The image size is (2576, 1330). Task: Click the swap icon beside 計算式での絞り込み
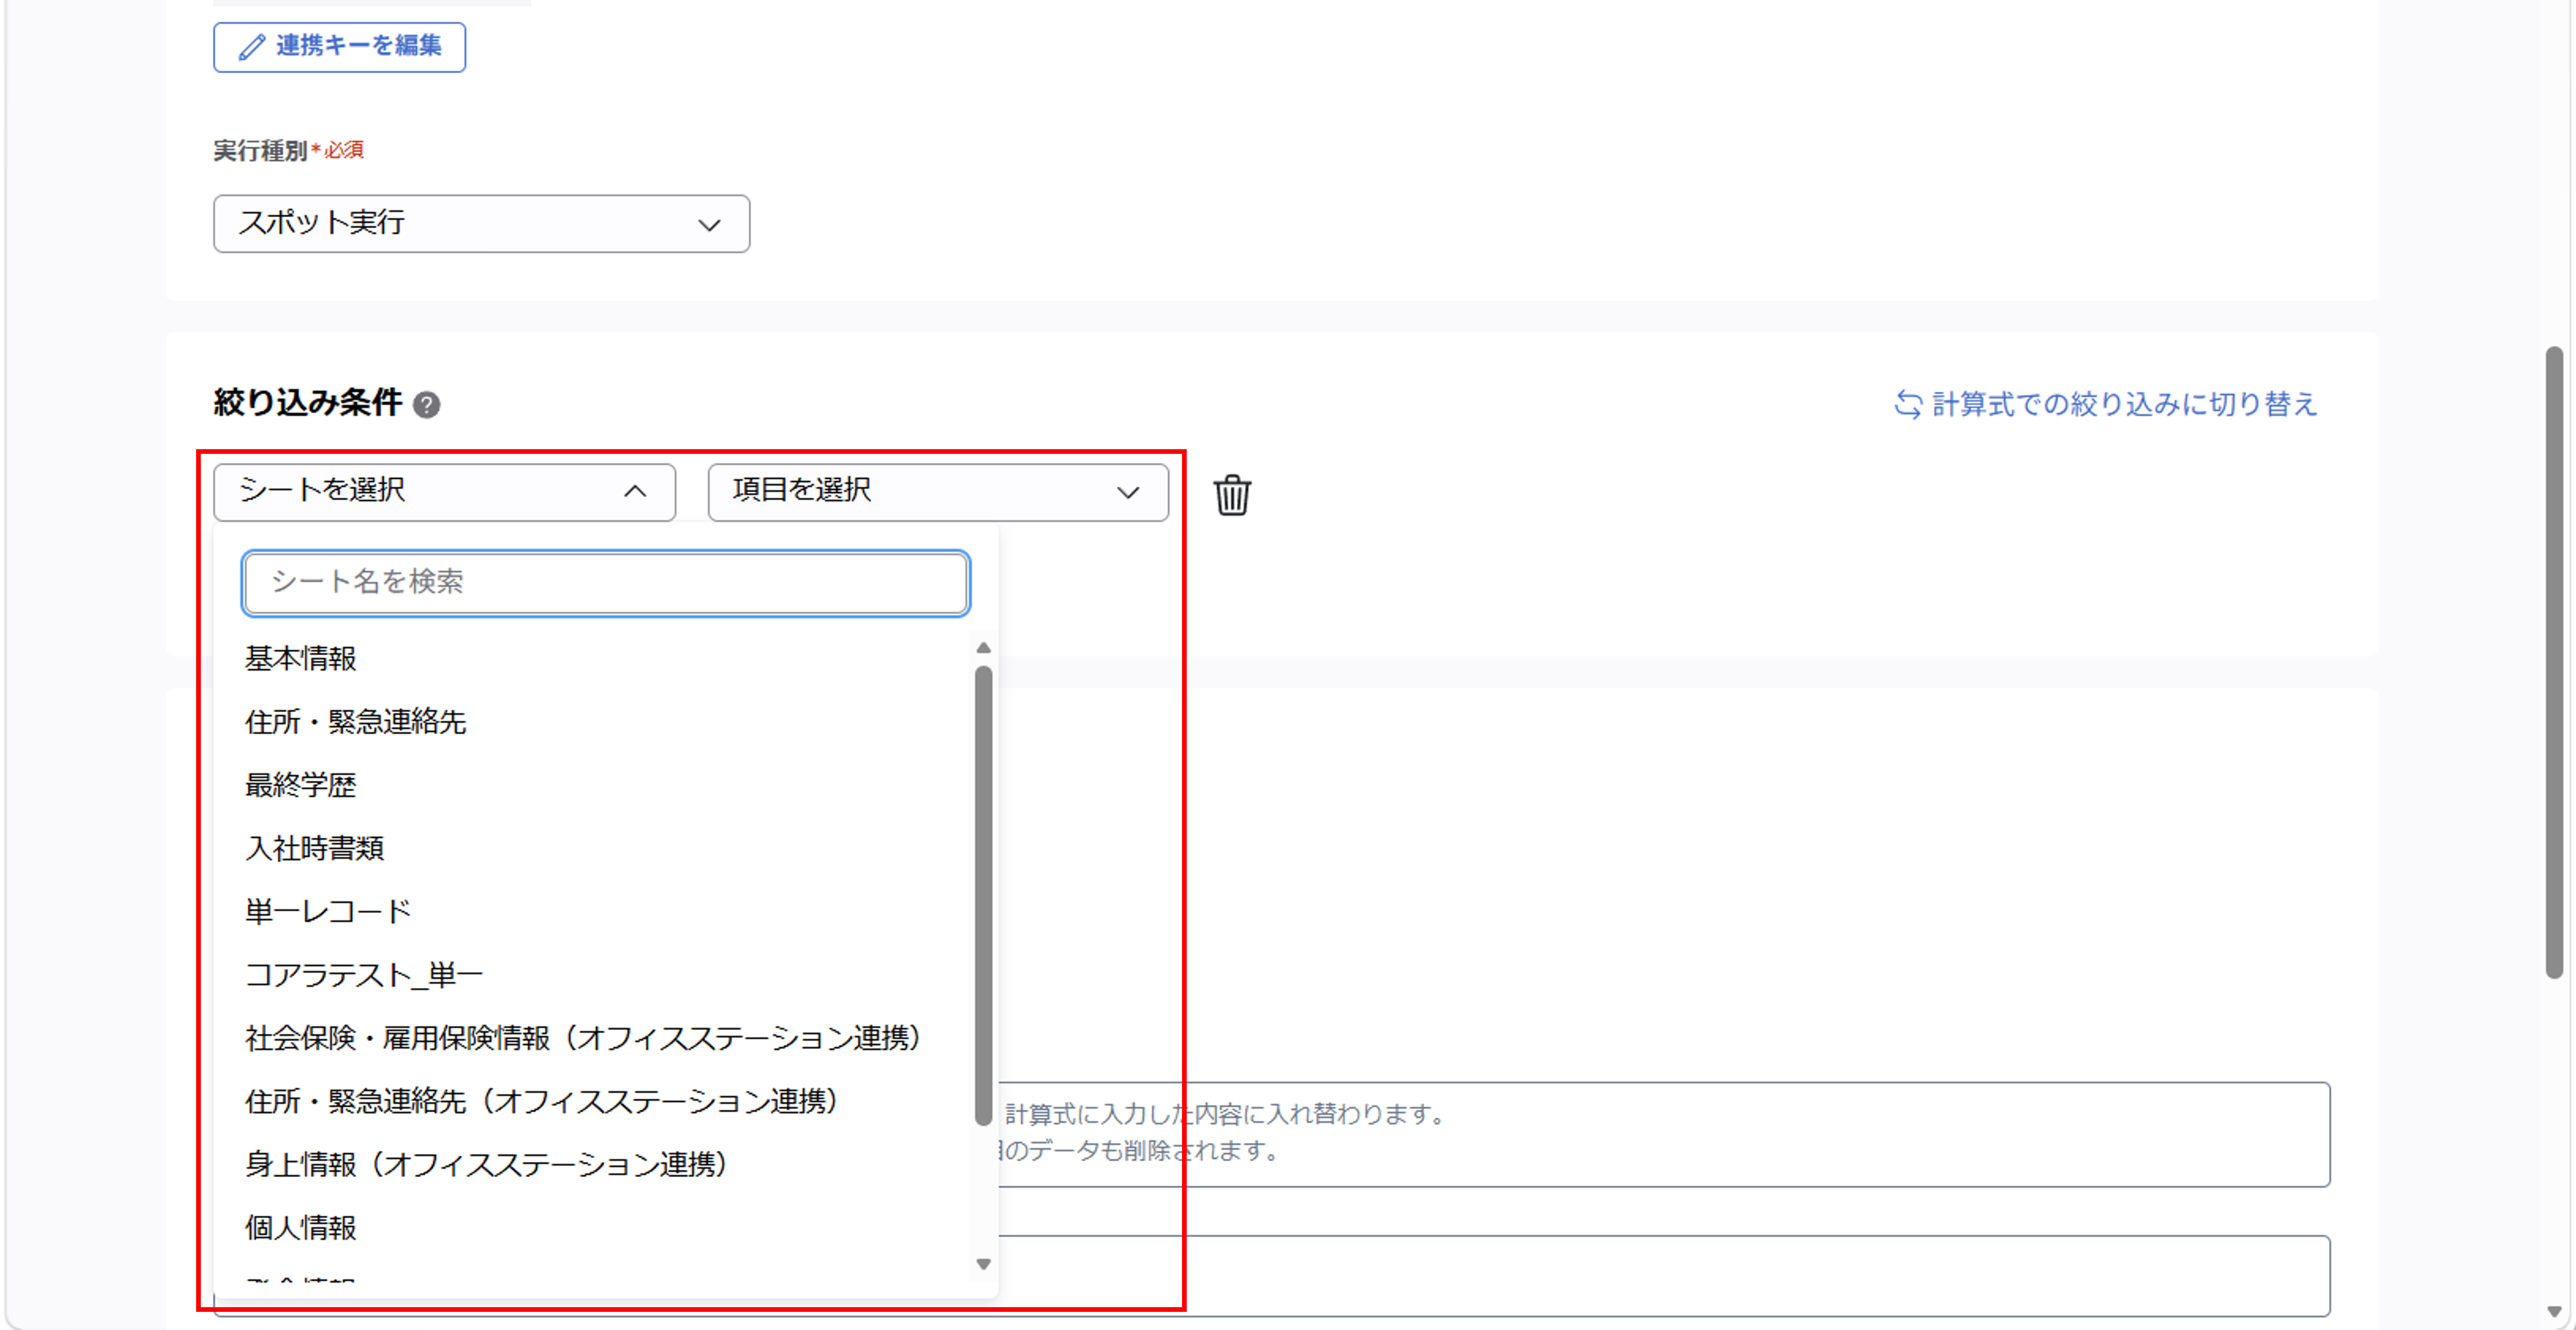pos(1908,404)
